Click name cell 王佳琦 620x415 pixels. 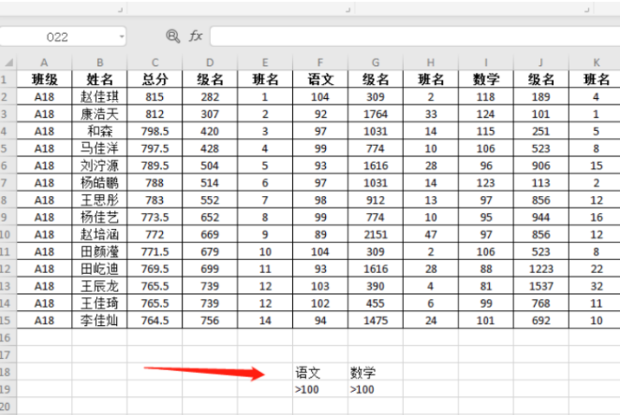click(x=100, y=303)
